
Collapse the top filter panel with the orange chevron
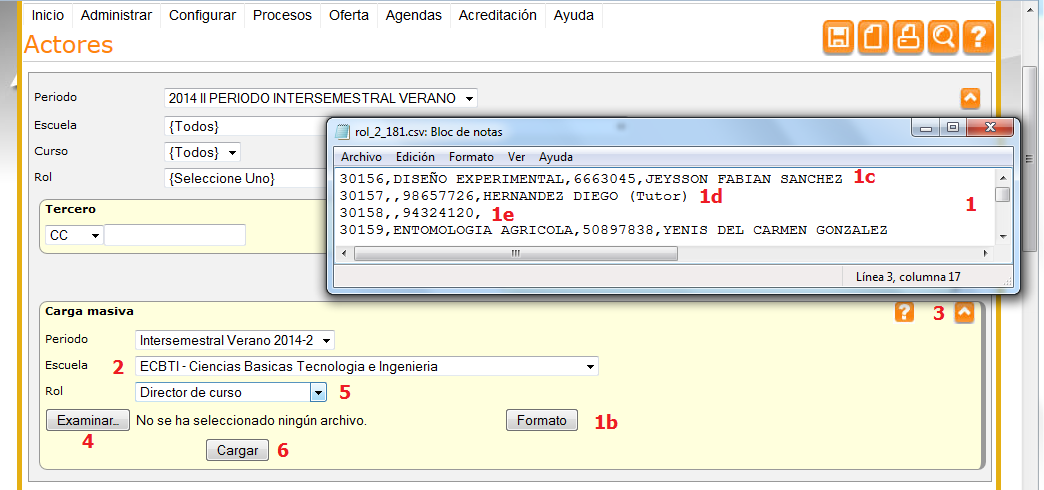(969, 98)
